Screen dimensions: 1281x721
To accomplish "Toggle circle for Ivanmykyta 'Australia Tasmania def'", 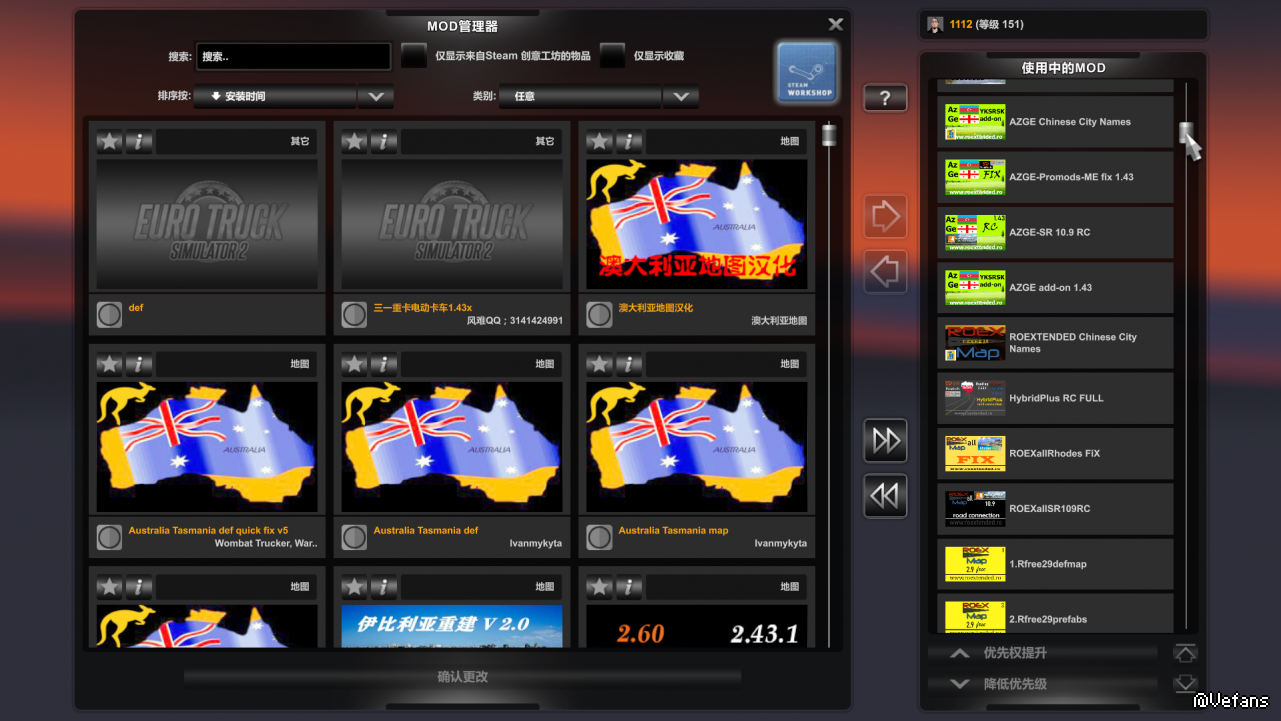I will coord(354,538).
